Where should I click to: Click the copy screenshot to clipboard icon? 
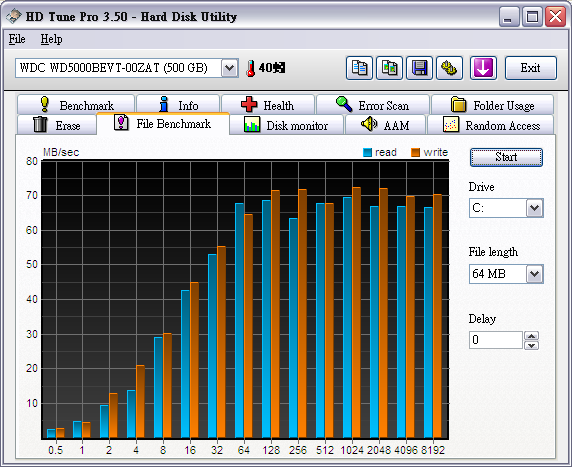[x=389, y=68]
